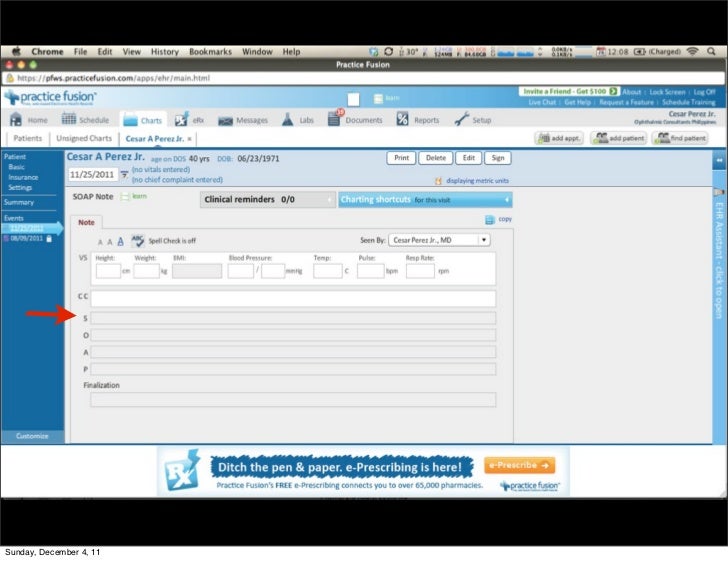Screen dimensions: 728x561
Task: Open the Live Chat link
Action: click(542, 102)
